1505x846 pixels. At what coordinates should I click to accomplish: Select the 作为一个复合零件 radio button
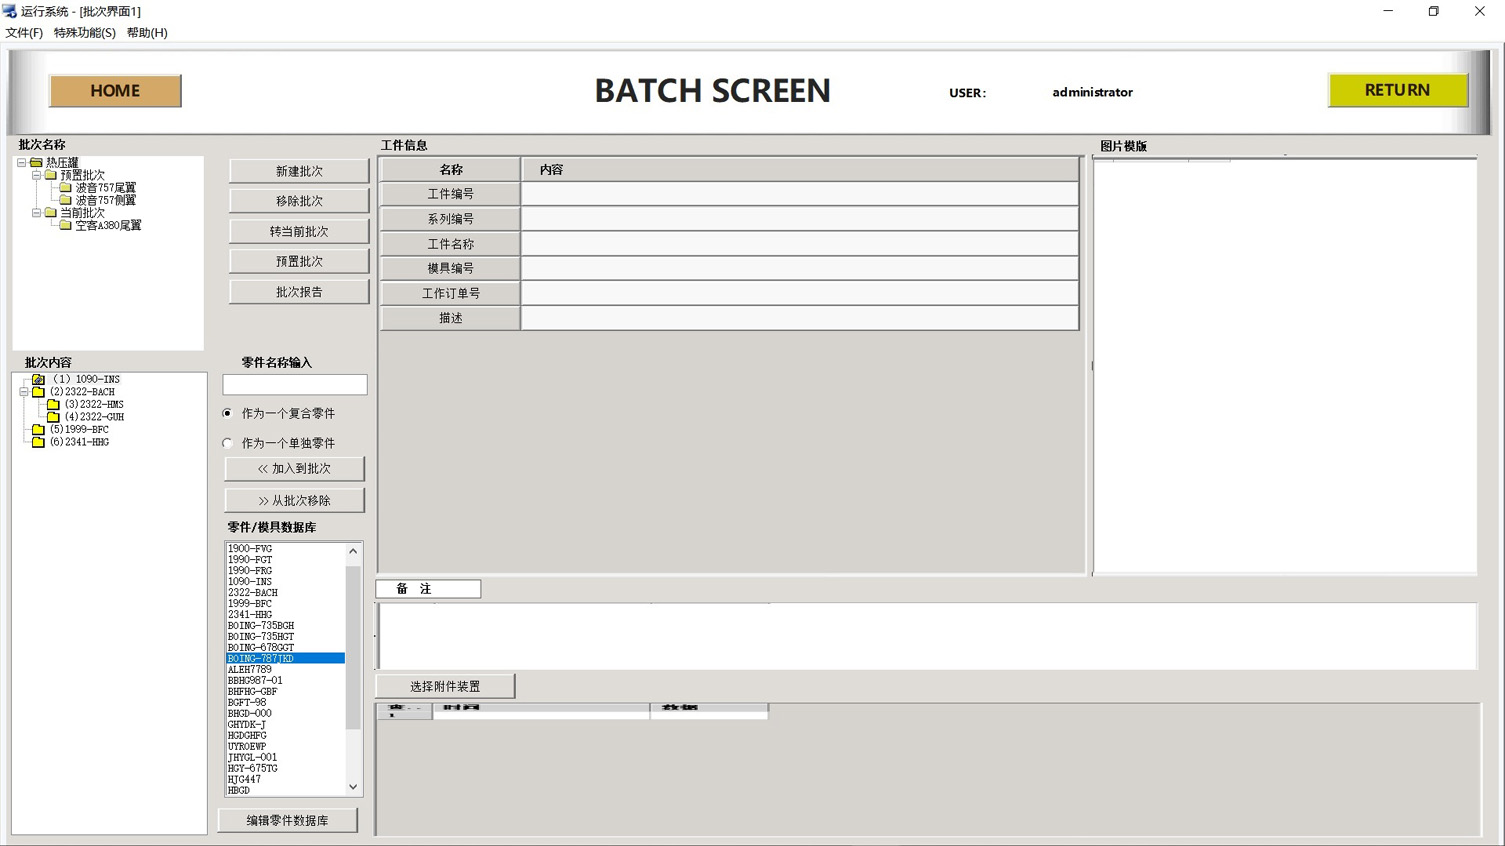[x=228, y=413]
